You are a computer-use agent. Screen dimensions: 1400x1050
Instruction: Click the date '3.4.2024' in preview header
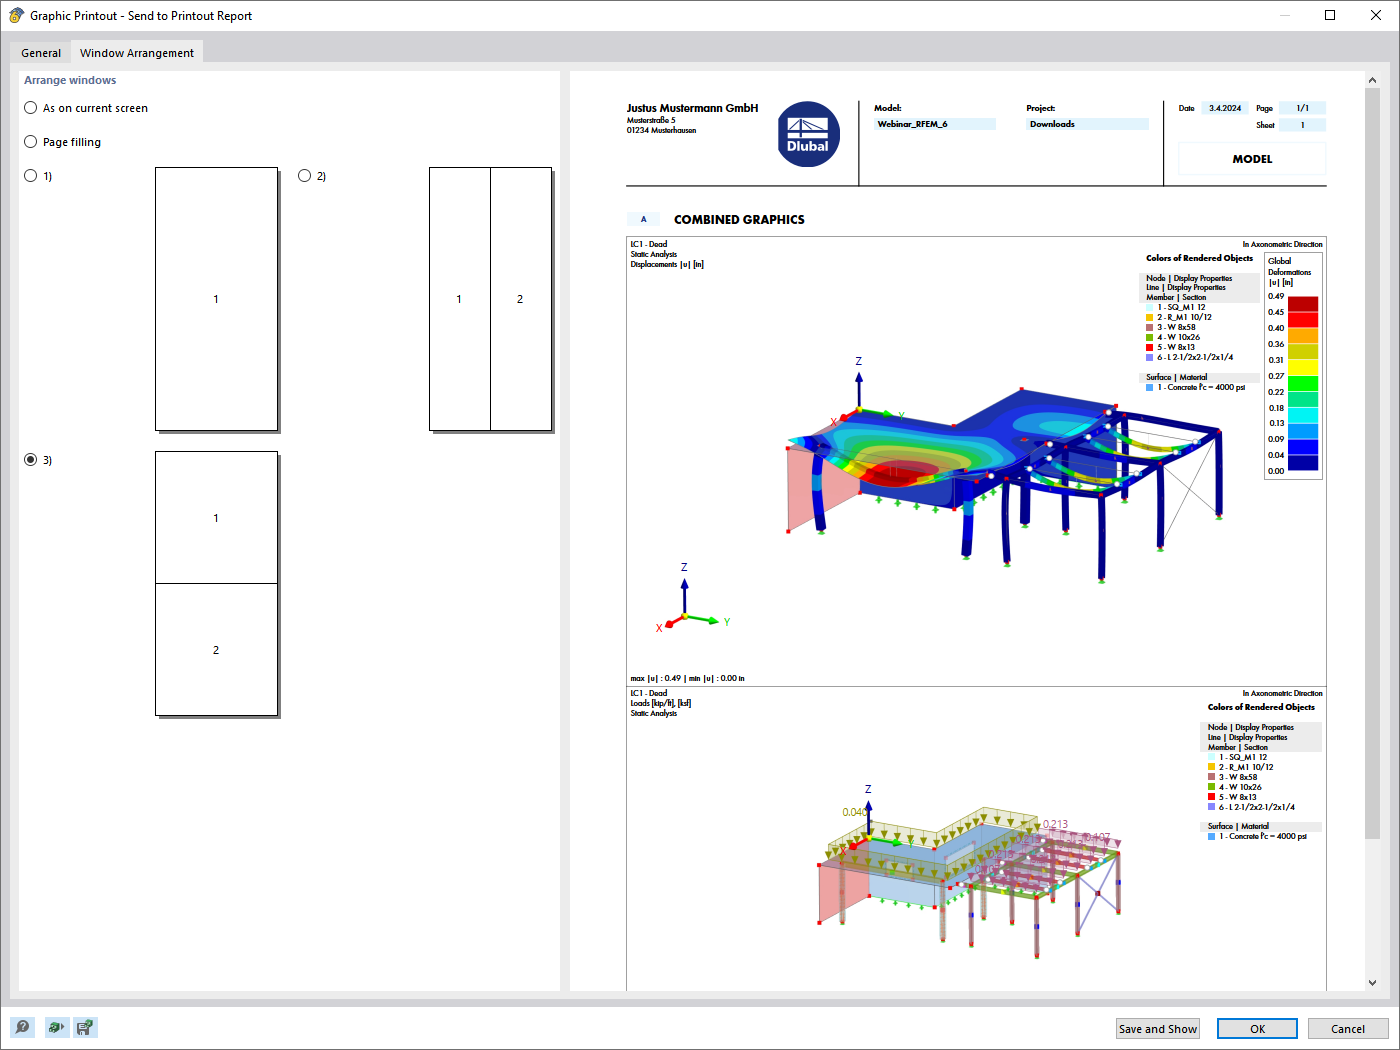[1224, 108]
